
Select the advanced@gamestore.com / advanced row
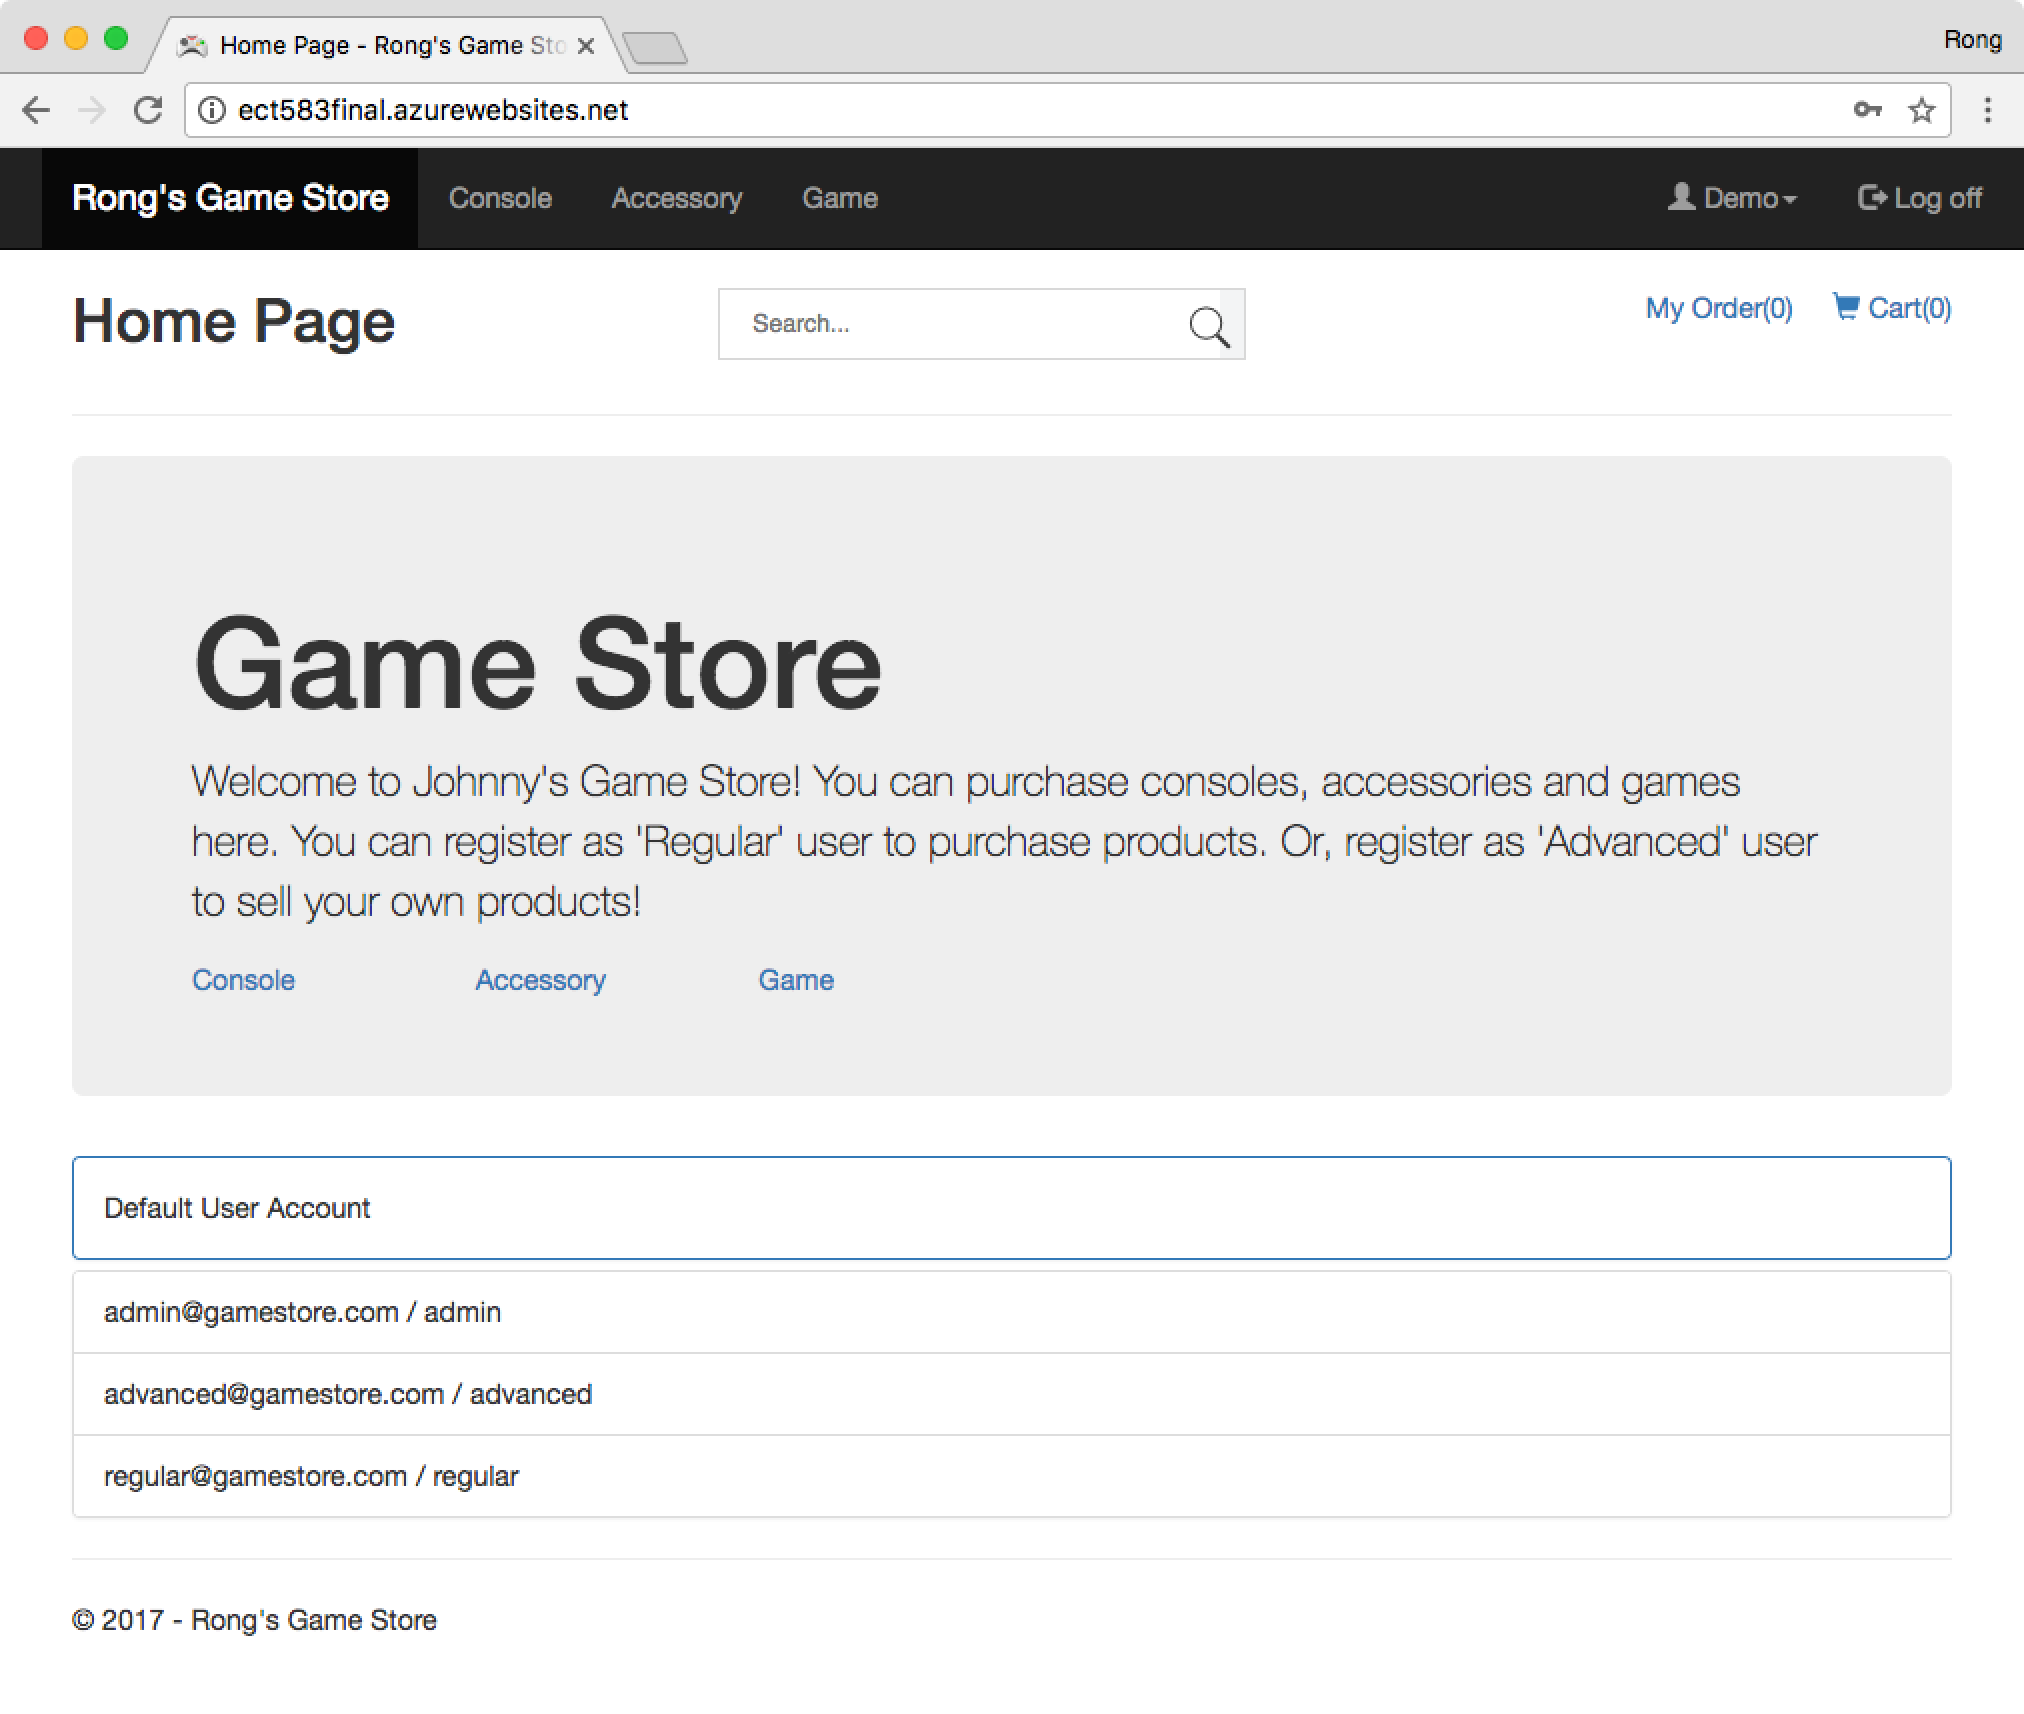1011,1394
